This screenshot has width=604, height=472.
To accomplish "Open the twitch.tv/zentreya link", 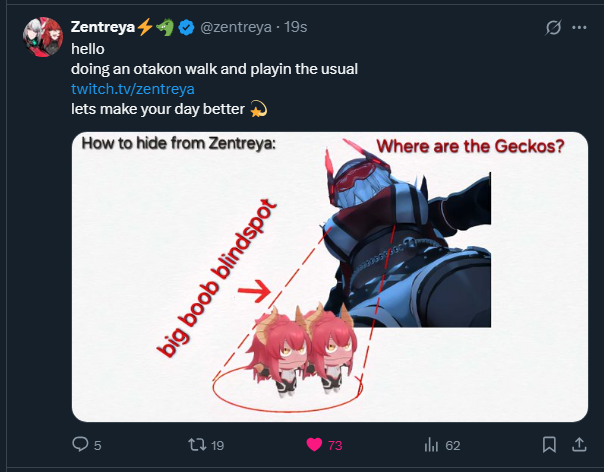I will pos(125,88).
